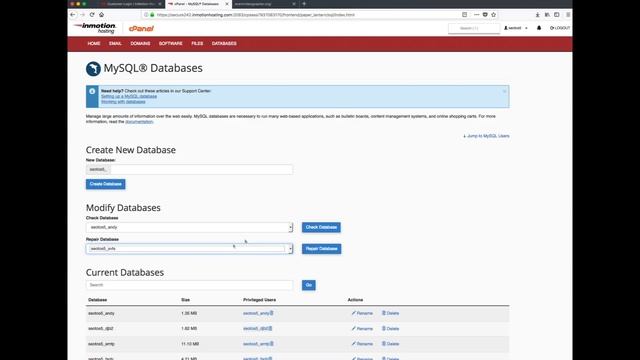This screenshot has height=360, width=640.
Task: Save page with the Pocket icon
Action: point(485,15)
